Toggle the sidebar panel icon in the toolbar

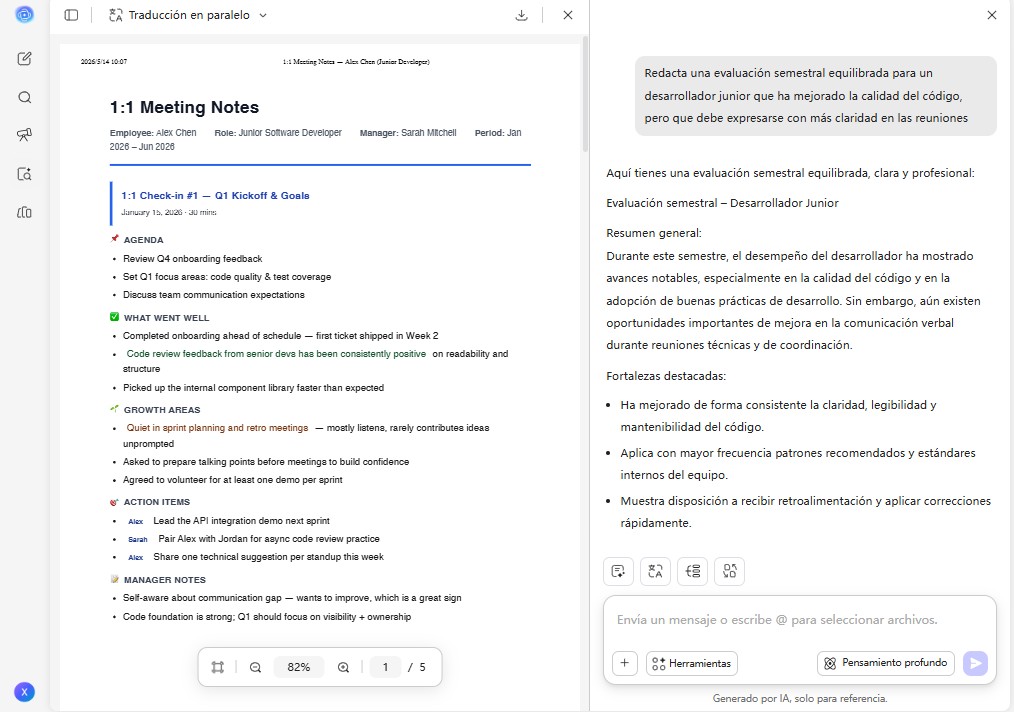tap(71, 15)
